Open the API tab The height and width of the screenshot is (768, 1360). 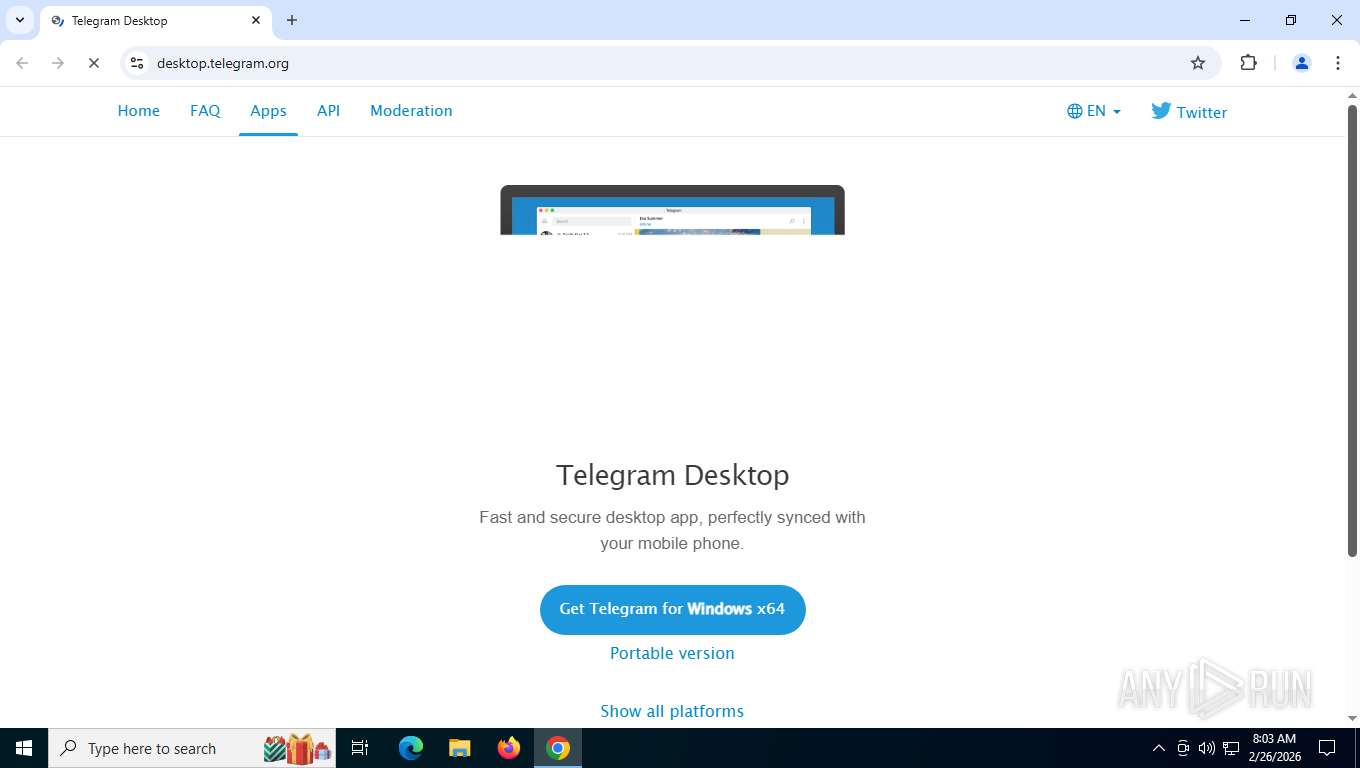click(x=328, y=111)
